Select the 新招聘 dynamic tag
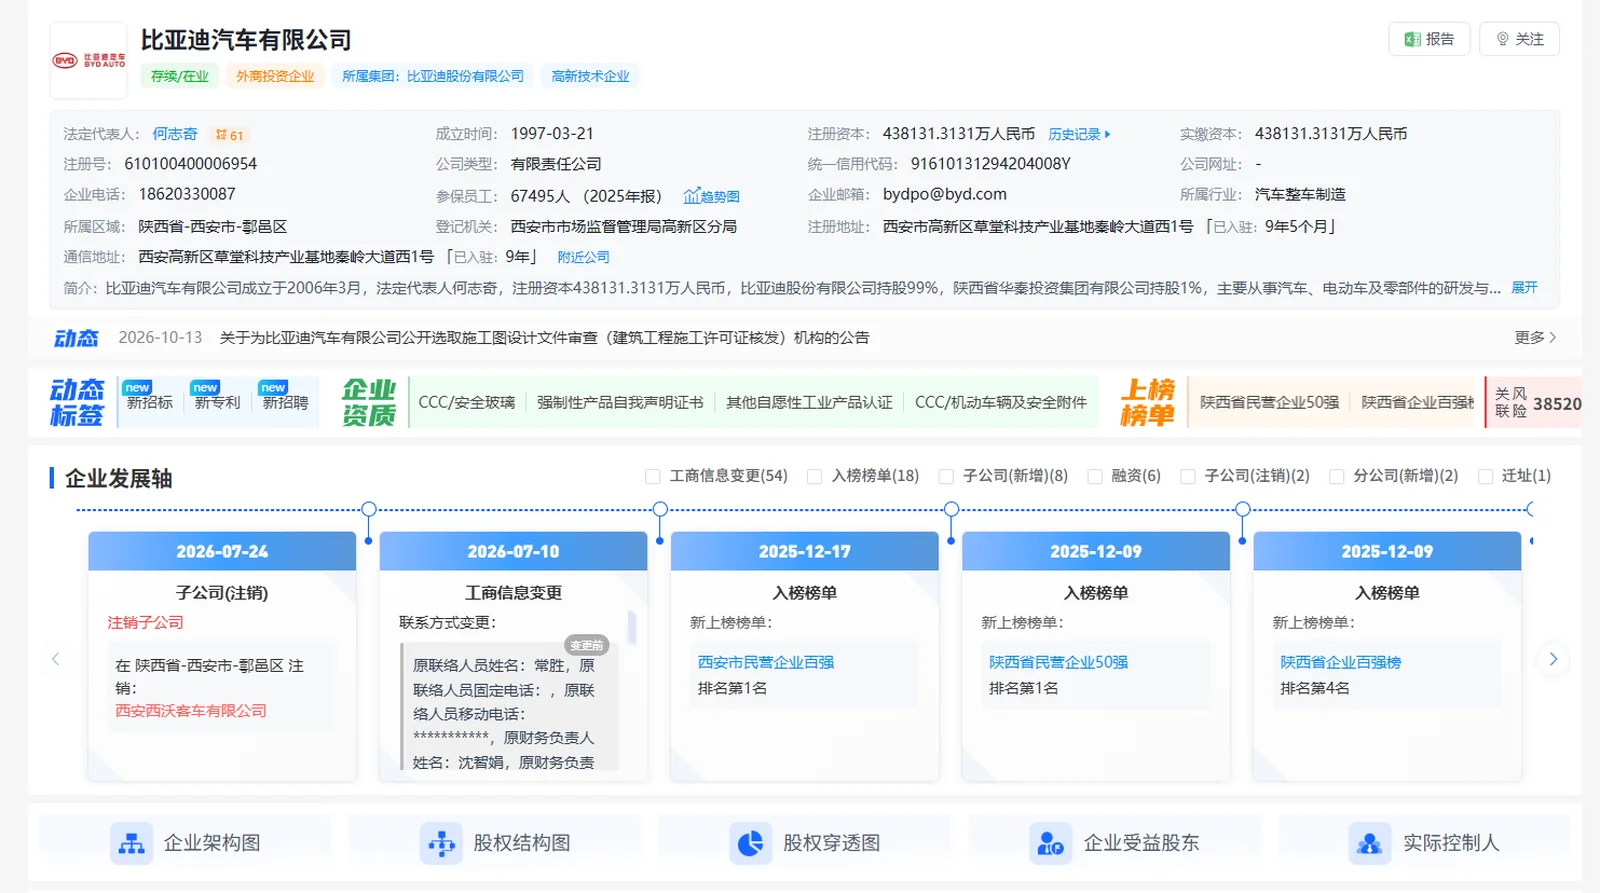The width and height of the screenshot is (1600, 893). (x=285, y=402)
